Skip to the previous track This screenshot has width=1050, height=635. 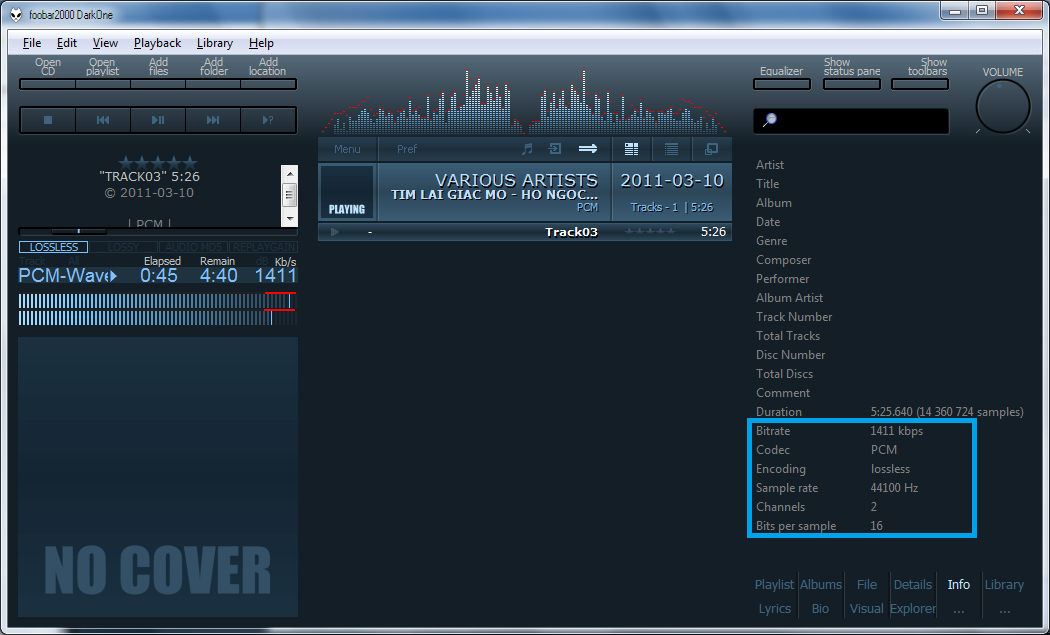102,120
